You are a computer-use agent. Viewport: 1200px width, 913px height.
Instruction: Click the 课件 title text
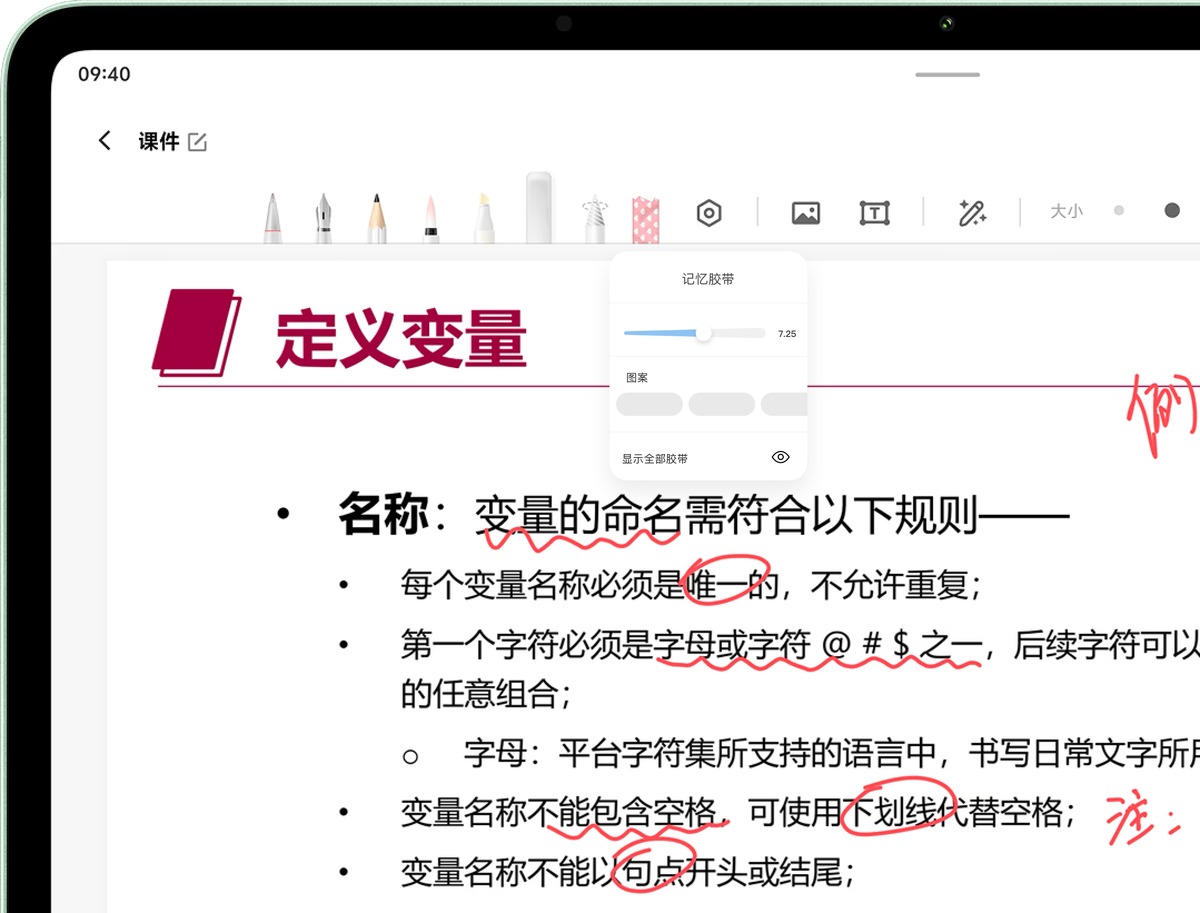(x=159, y=142)
